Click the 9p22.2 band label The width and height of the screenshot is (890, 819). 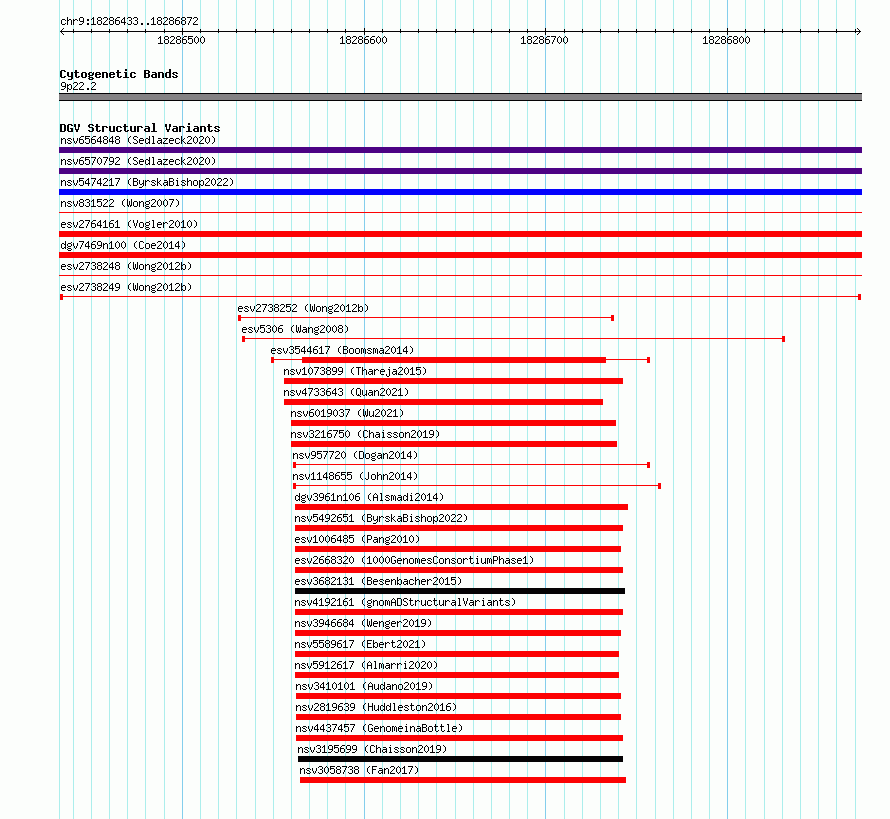click(x=78, y=86)
